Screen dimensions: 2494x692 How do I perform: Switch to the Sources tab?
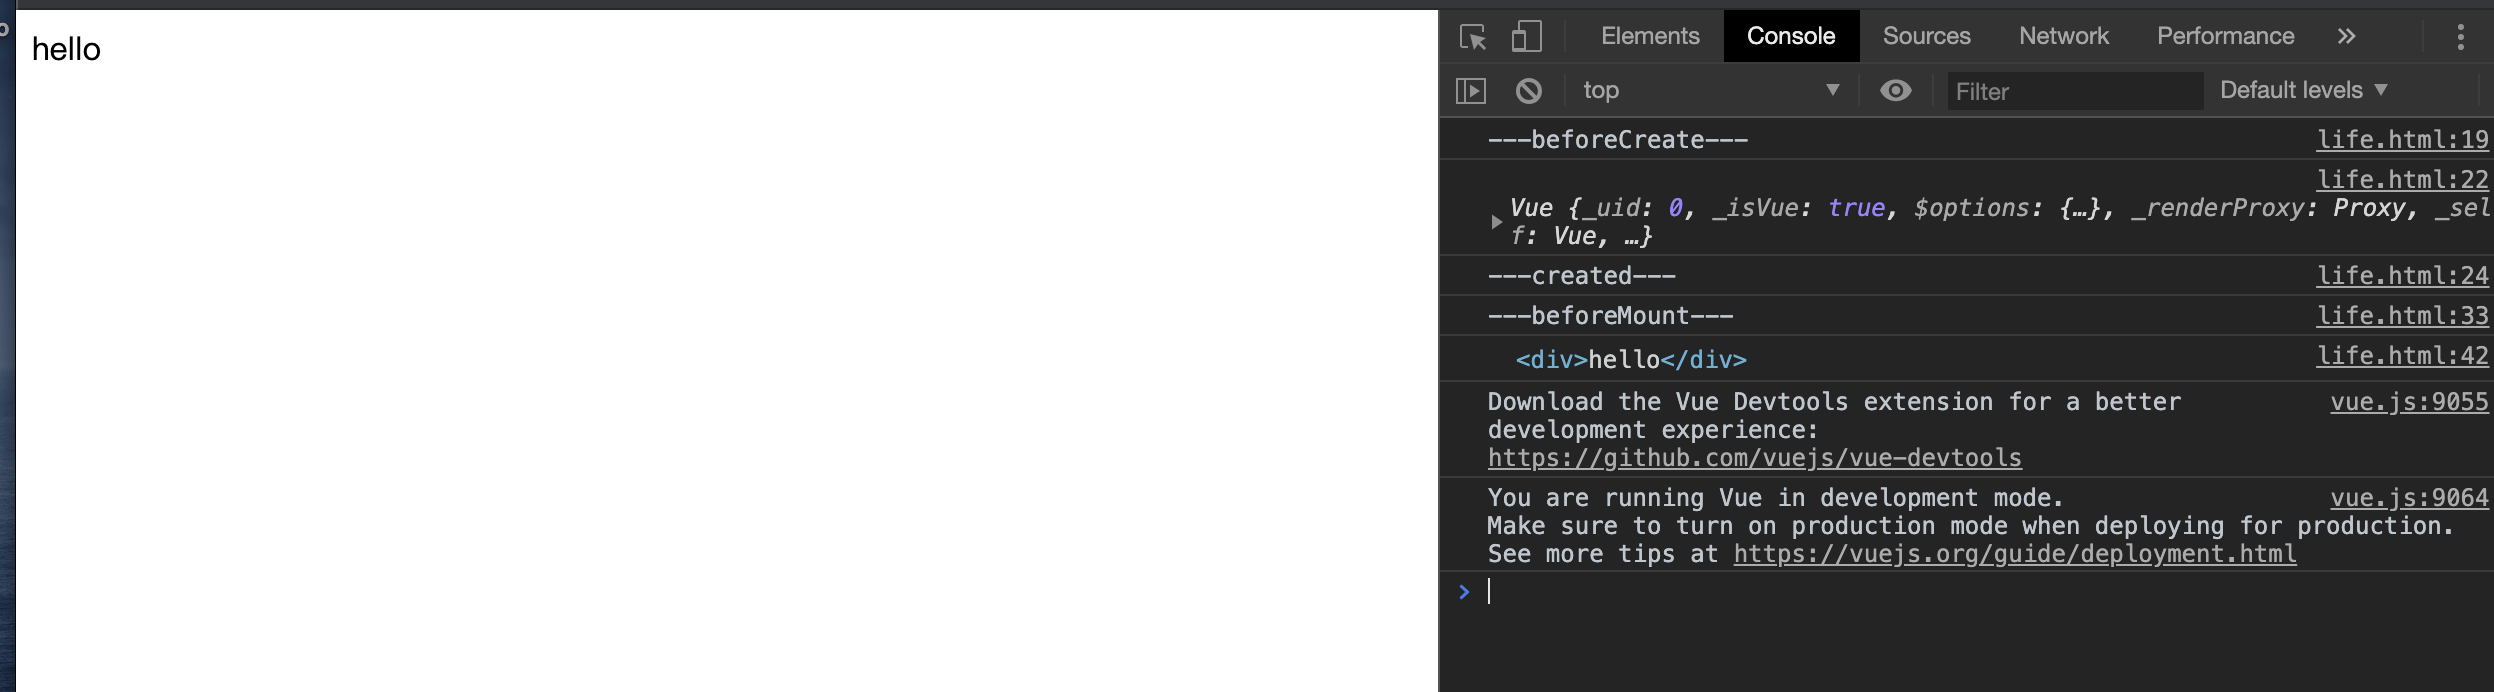(x=1926, y=36)
